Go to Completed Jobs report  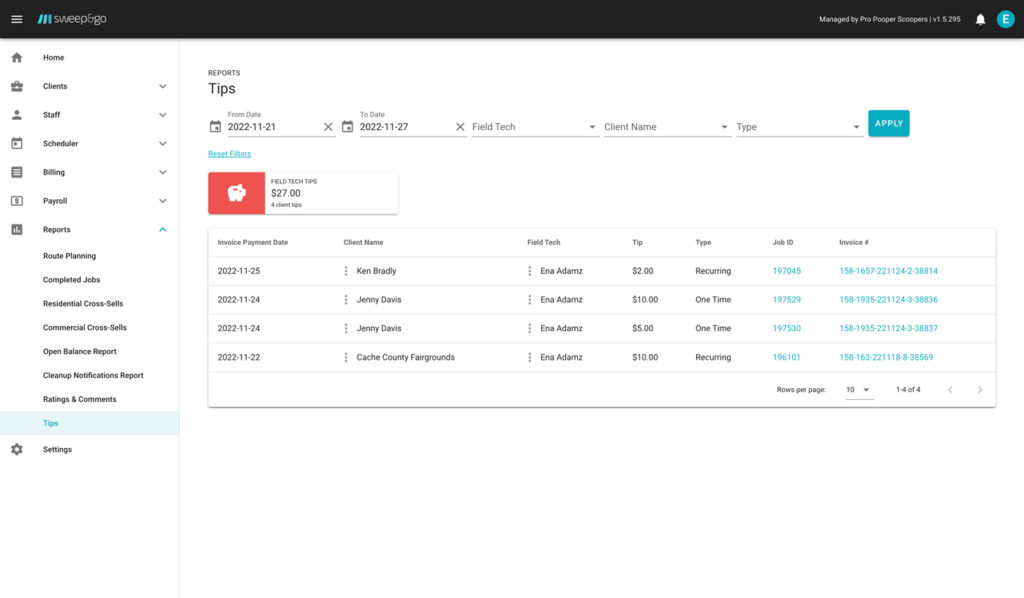71,280
